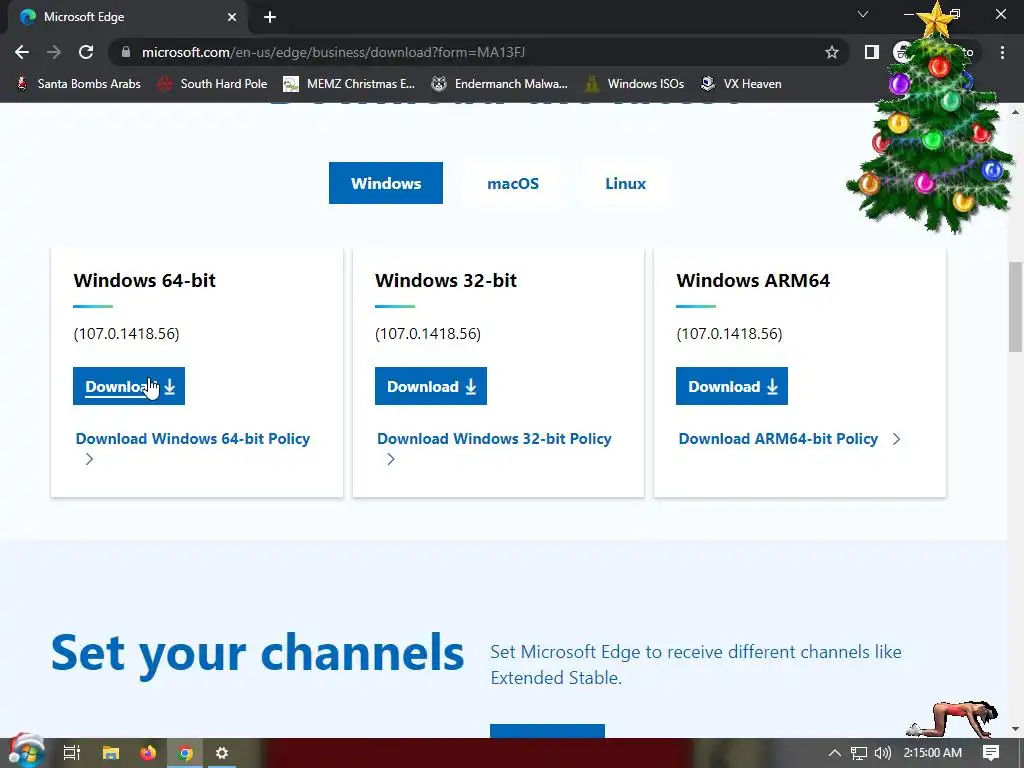
Task: Click the network tray icon
Action: coord(859,753)
